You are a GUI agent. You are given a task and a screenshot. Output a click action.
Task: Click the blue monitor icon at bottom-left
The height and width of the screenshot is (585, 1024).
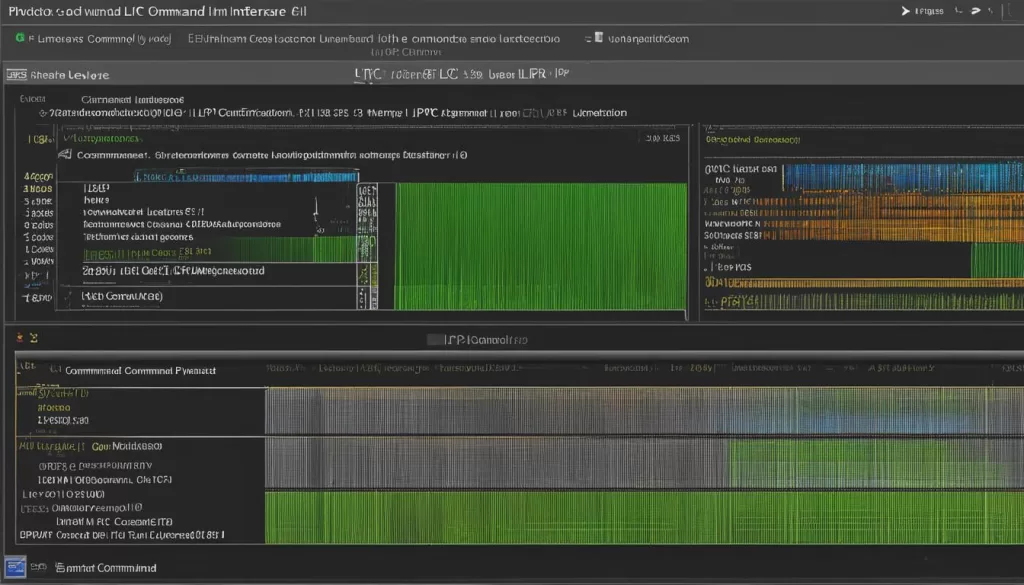15,568
